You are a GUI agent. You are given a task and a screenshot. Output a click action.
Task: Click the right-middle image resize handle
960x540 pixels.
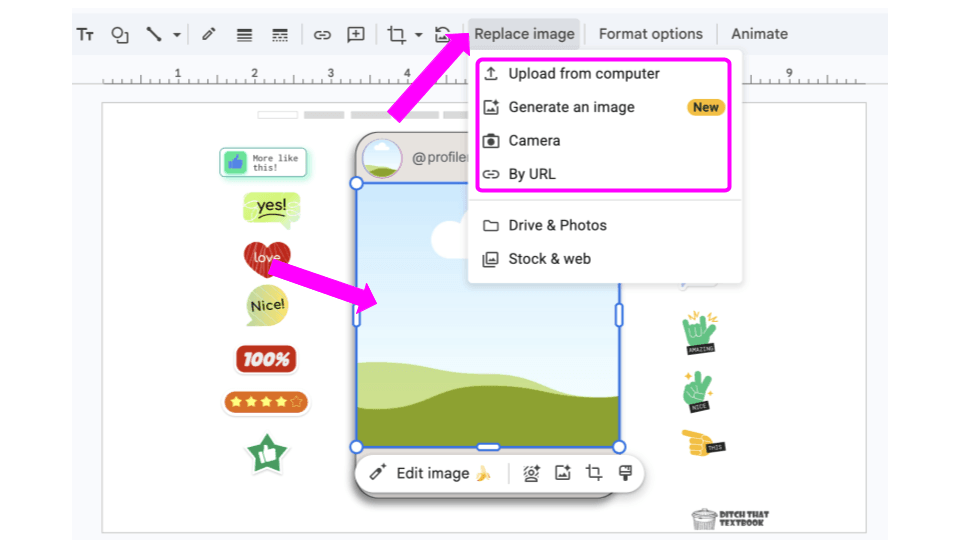tap(619, 315)
